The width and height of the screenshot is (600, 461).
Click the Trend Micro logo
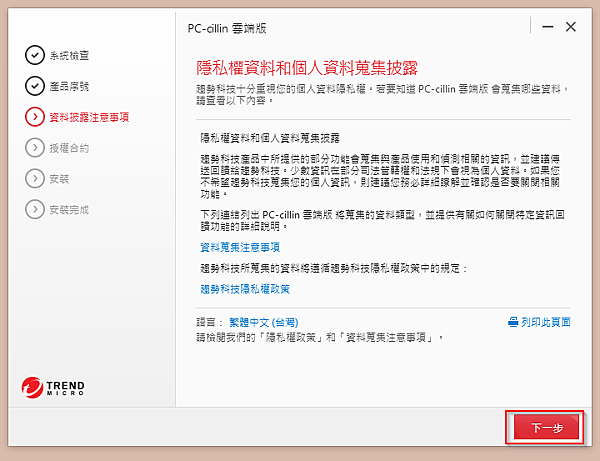[53, 388]
